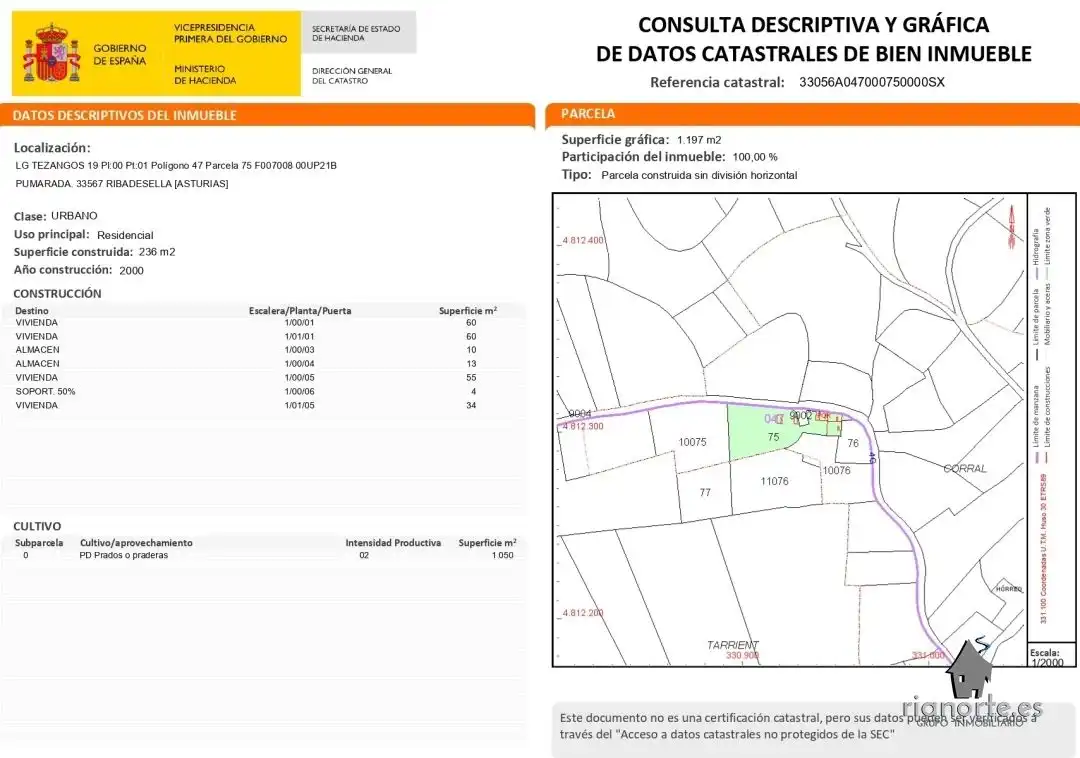This screenshot has width=1080, height=758.
Task: Click the red north arrow on the map
Action: 1012,227
